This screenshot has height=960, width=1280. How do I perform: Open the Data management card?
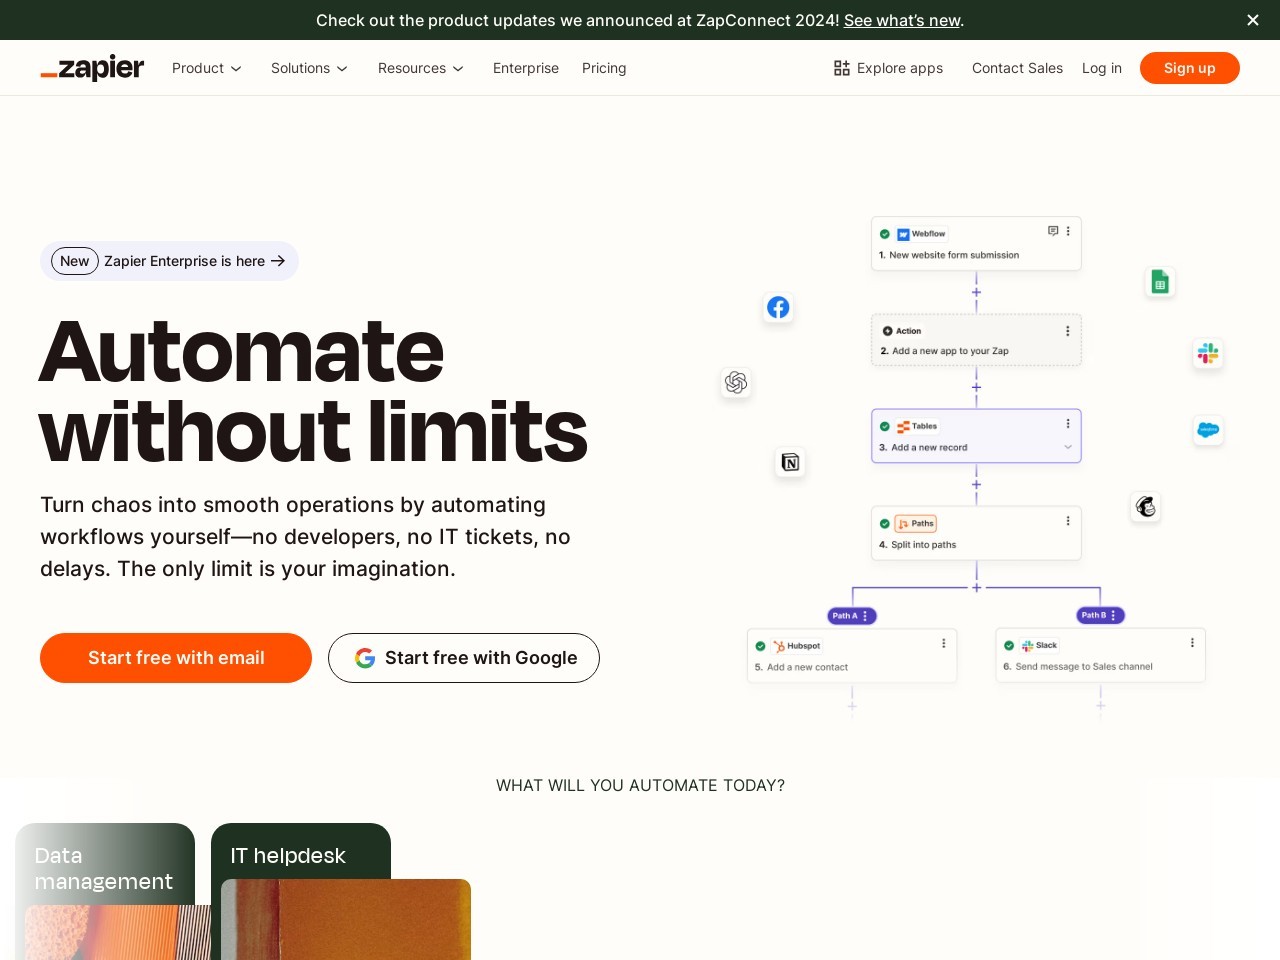coord(105,891)
